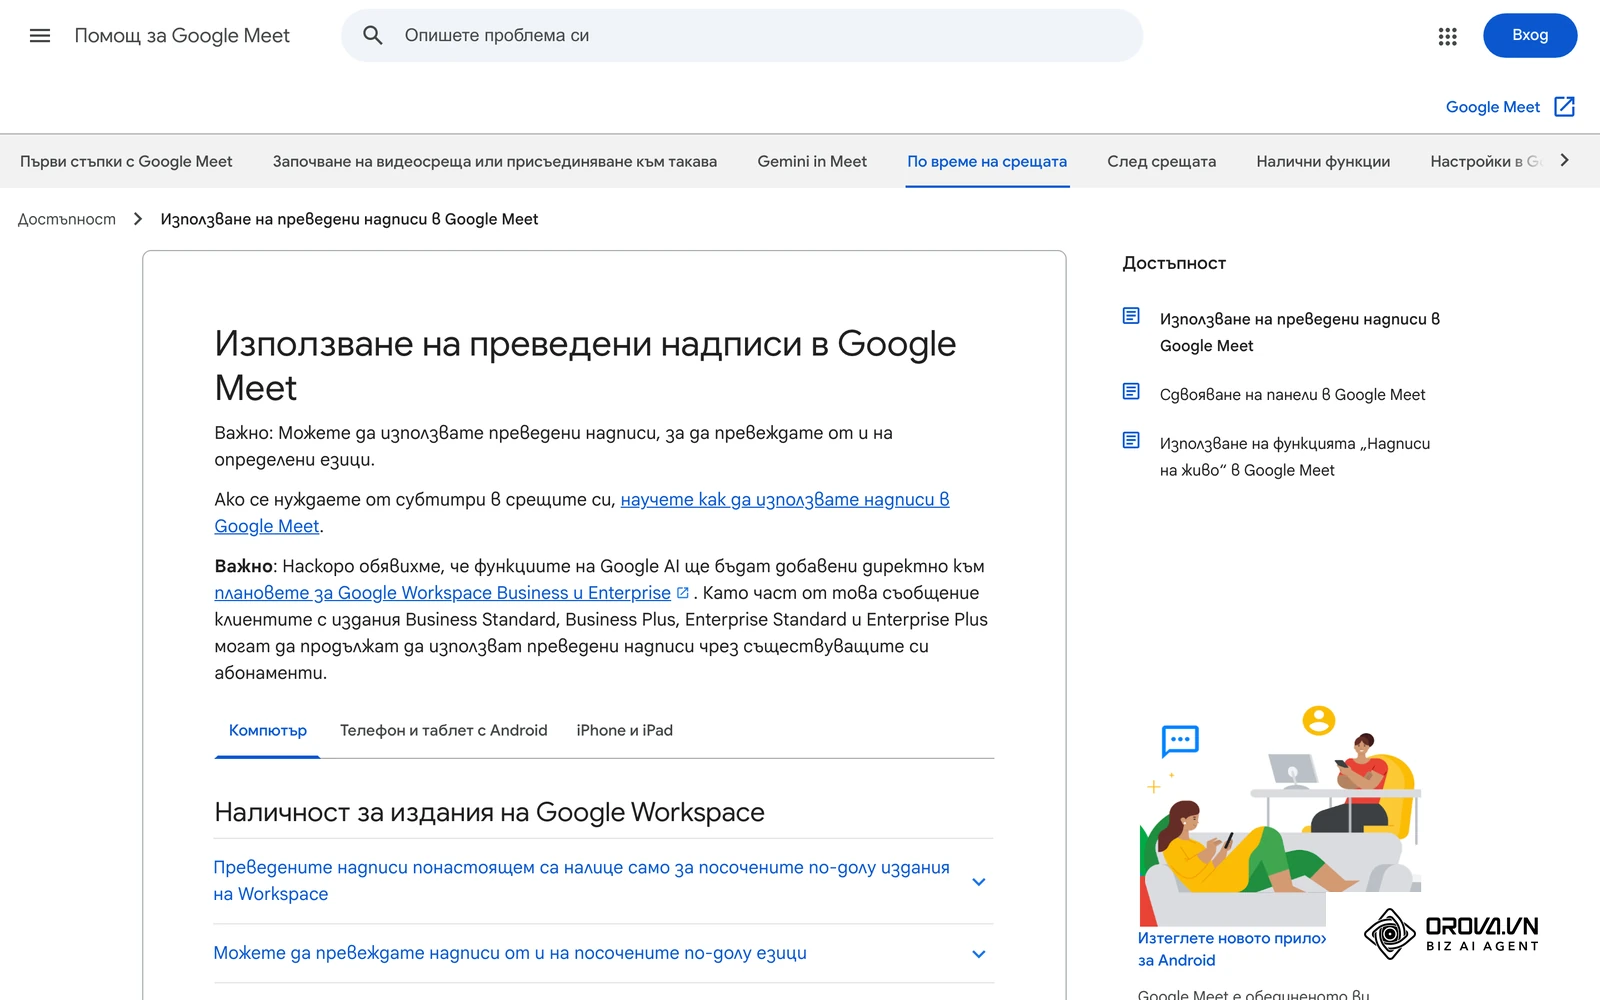Screen dimensions: 1600x1000
Task: Switch to iPhone и iPad tab
Action: click(x=625, y=731)
